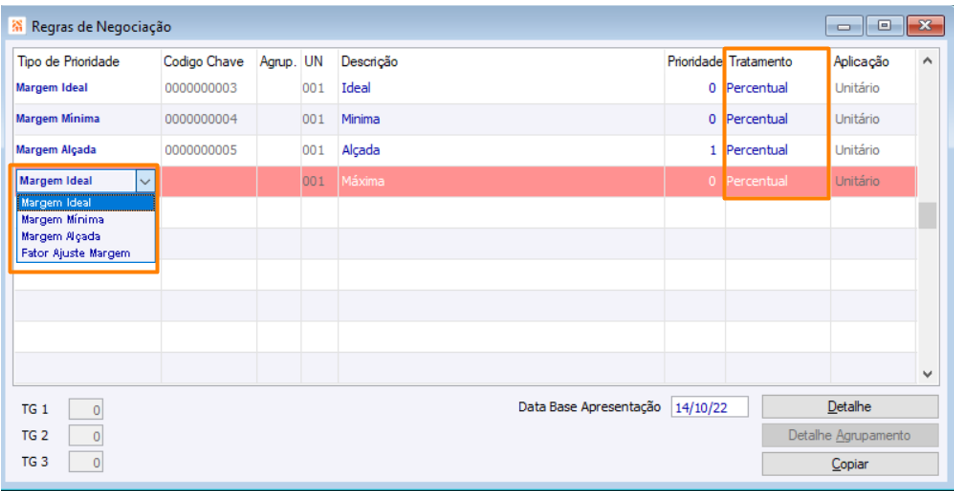Click Unitário in the Máxima row
Image resolution: width=954 pixels, height=491 pixels.
857,181
